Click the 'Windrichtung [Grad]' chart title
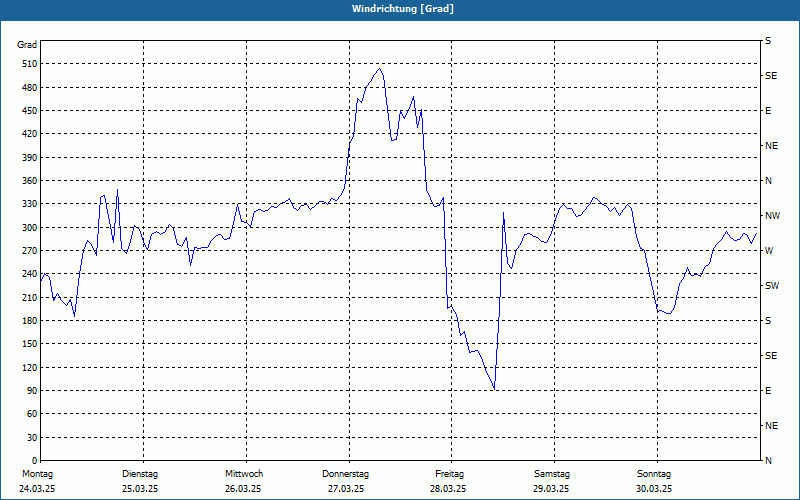 coord(403,9)
